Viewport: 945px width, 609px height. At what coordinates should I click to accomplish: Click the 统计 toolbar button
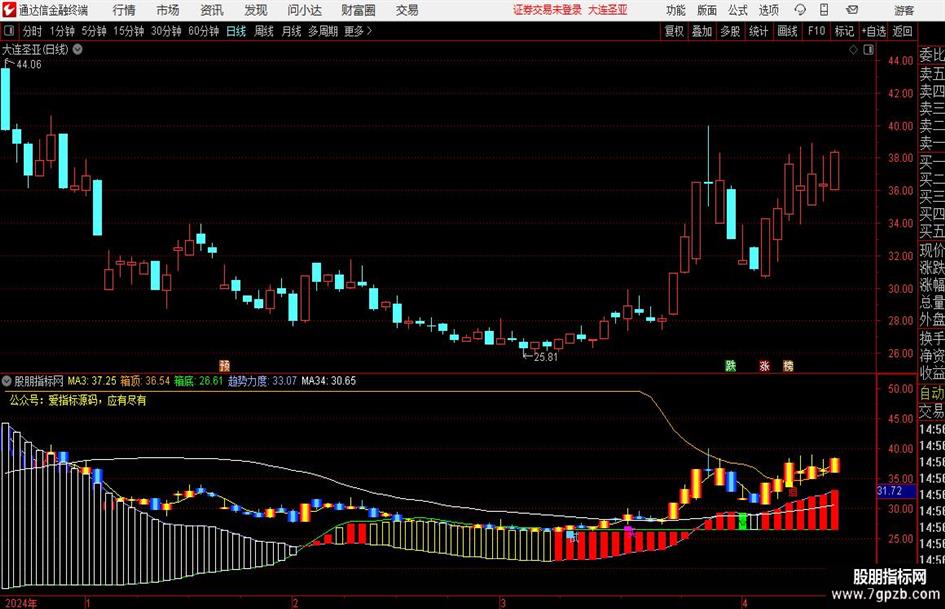pos(758,31)
